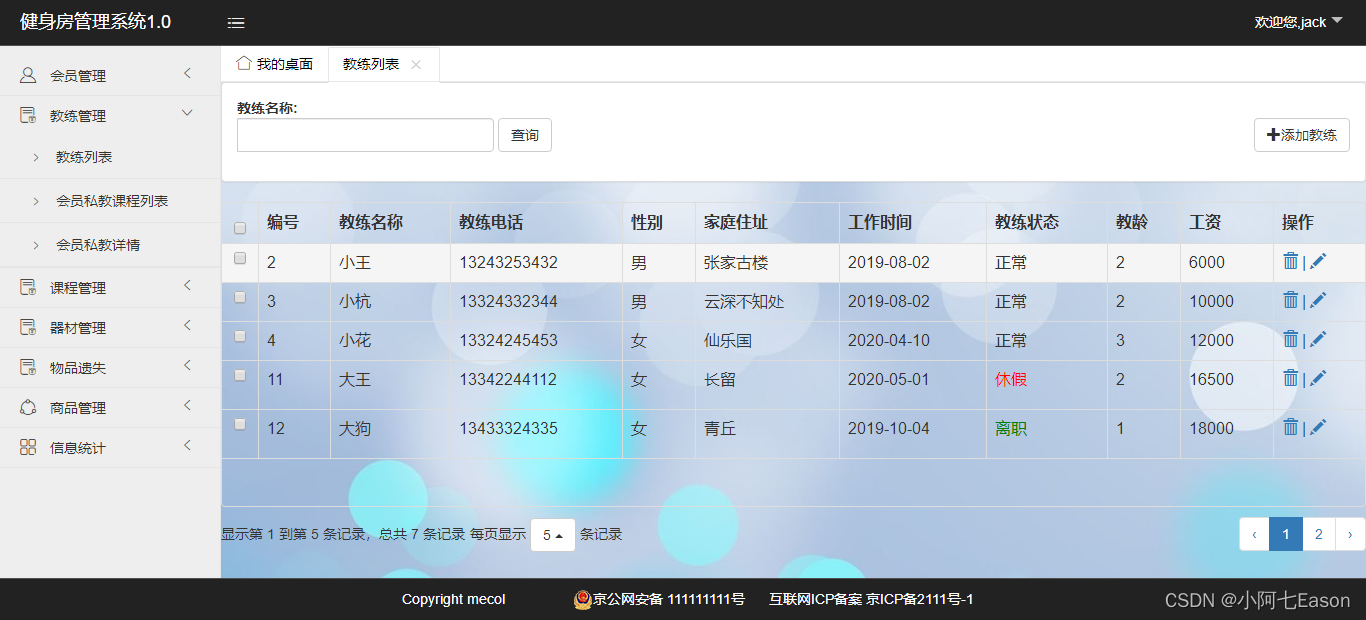The image size is (1366, 620).
Task: Expand the 会员管理 menu chevron
Action: coord(187,73)
